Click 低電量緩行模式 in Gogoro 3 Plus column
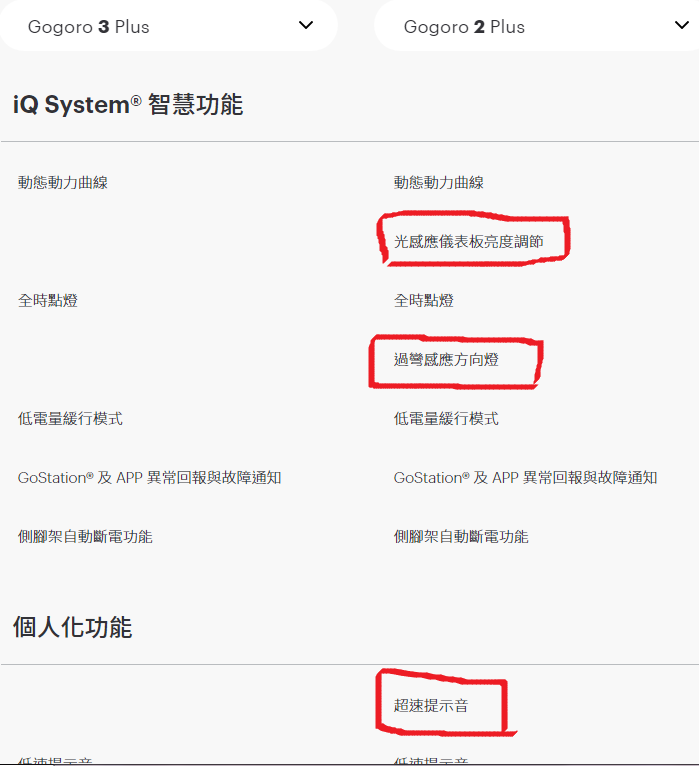The image size is (699, 776). pos(70,419)
